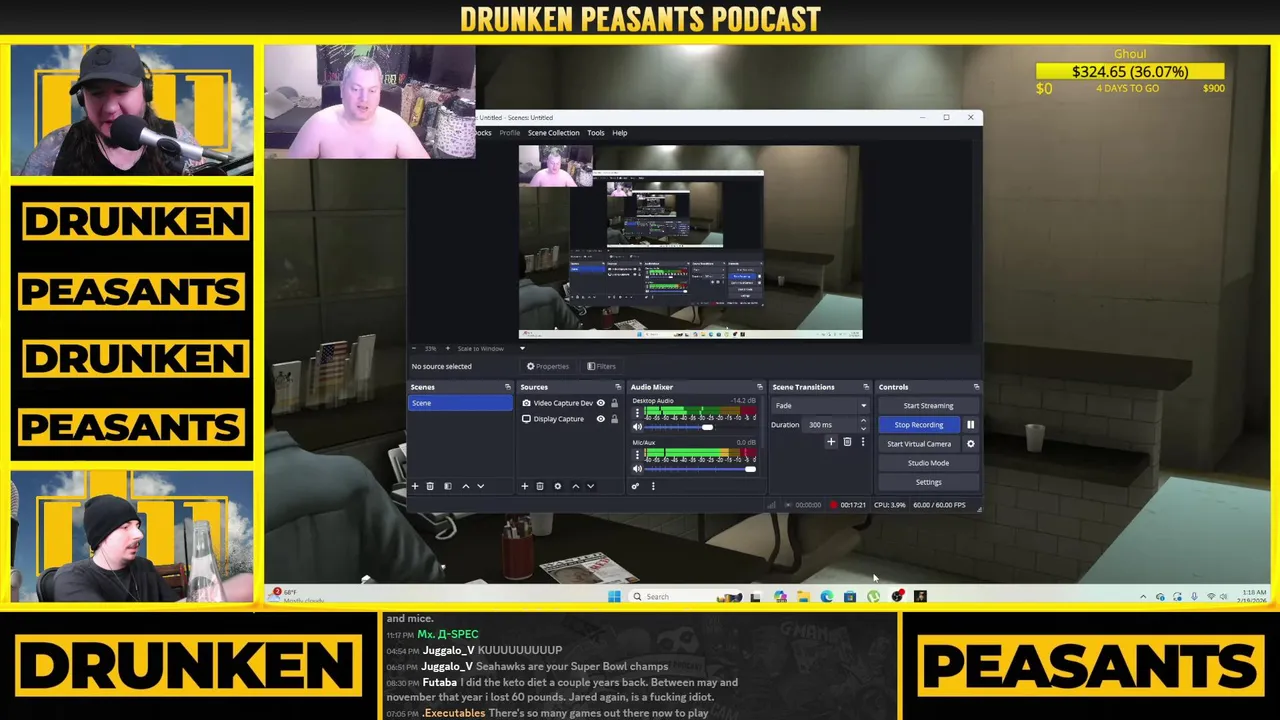Hide the Display Capture source eye icon
Screen dimensions: 1280x720
[x=601, y=419]
